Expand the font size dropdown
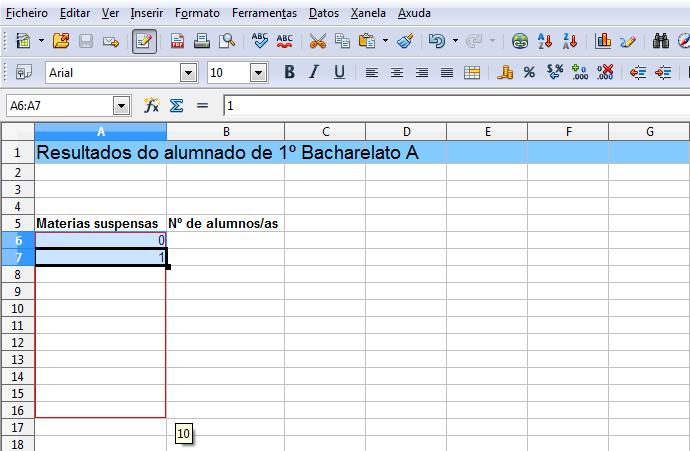Screen dimensions: 690x451 pos(258,72)
